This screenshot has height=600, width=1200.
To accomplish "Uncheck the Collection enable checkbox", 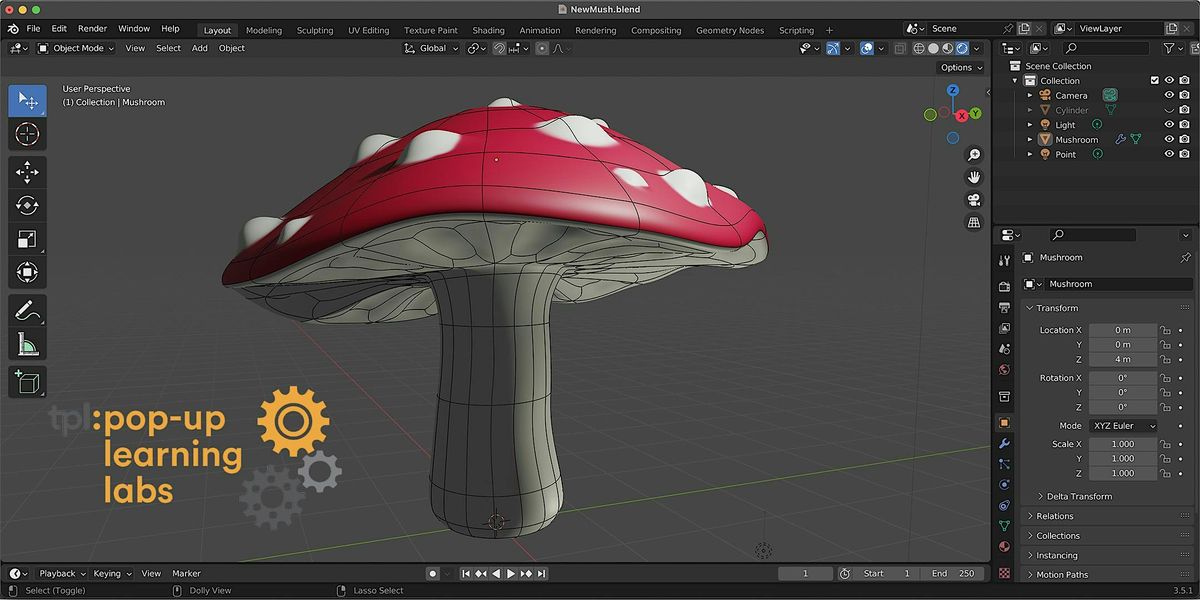I will (1155, 80).
